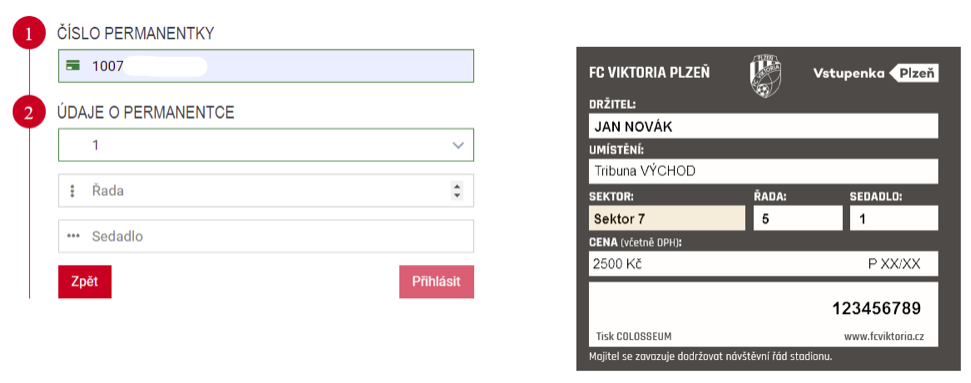Click the Přihlásit button
This screenshot has width=971, height=383.
(437, 282)
